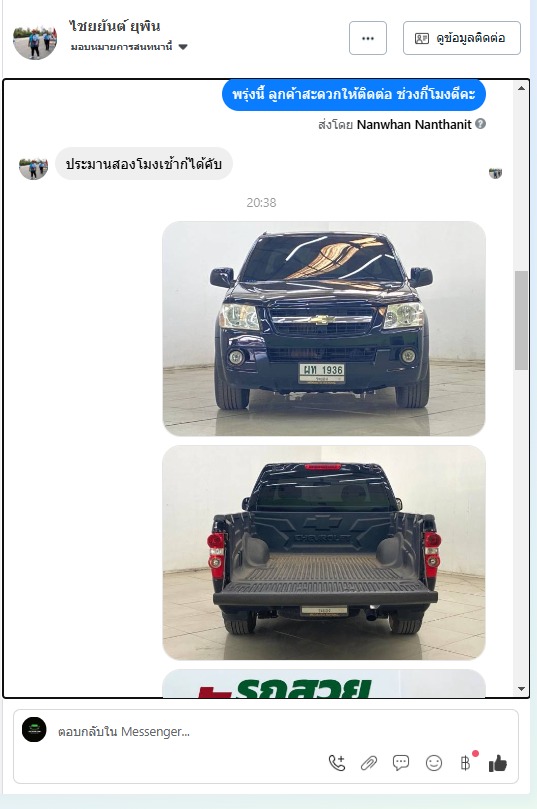Click the Baht payment icon
Viewport: 537px width, 809px height.
(x=465, y=763)
